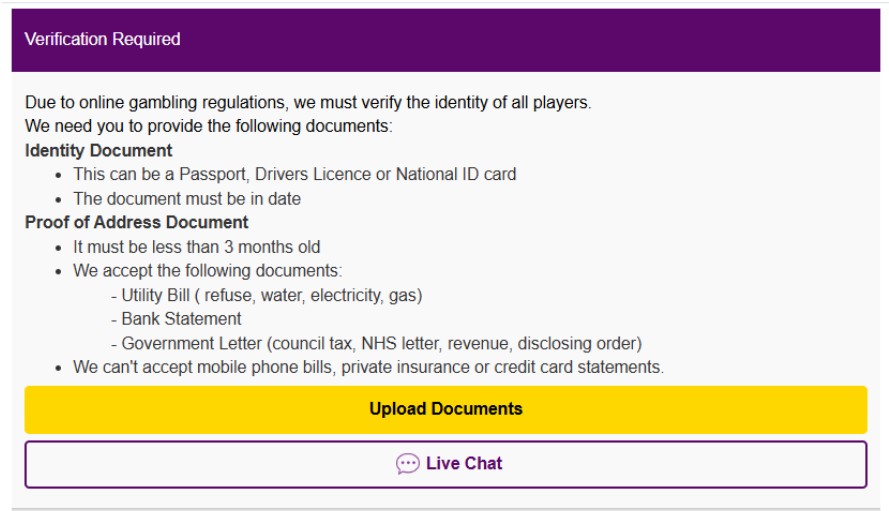Click the 'council tax' text

[x=314, y=343]
